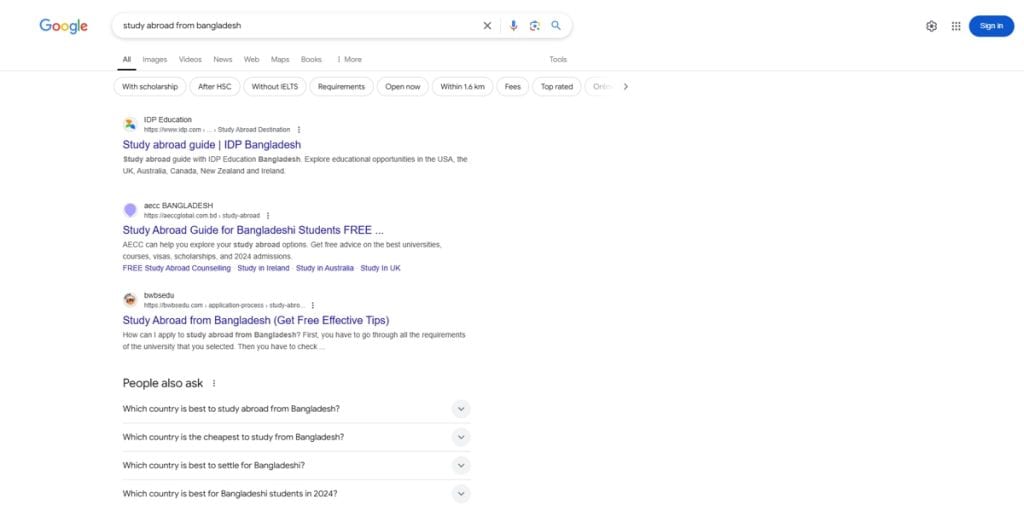Open the Google apps grid icon
1024x505 pixels.
[956, 26]
